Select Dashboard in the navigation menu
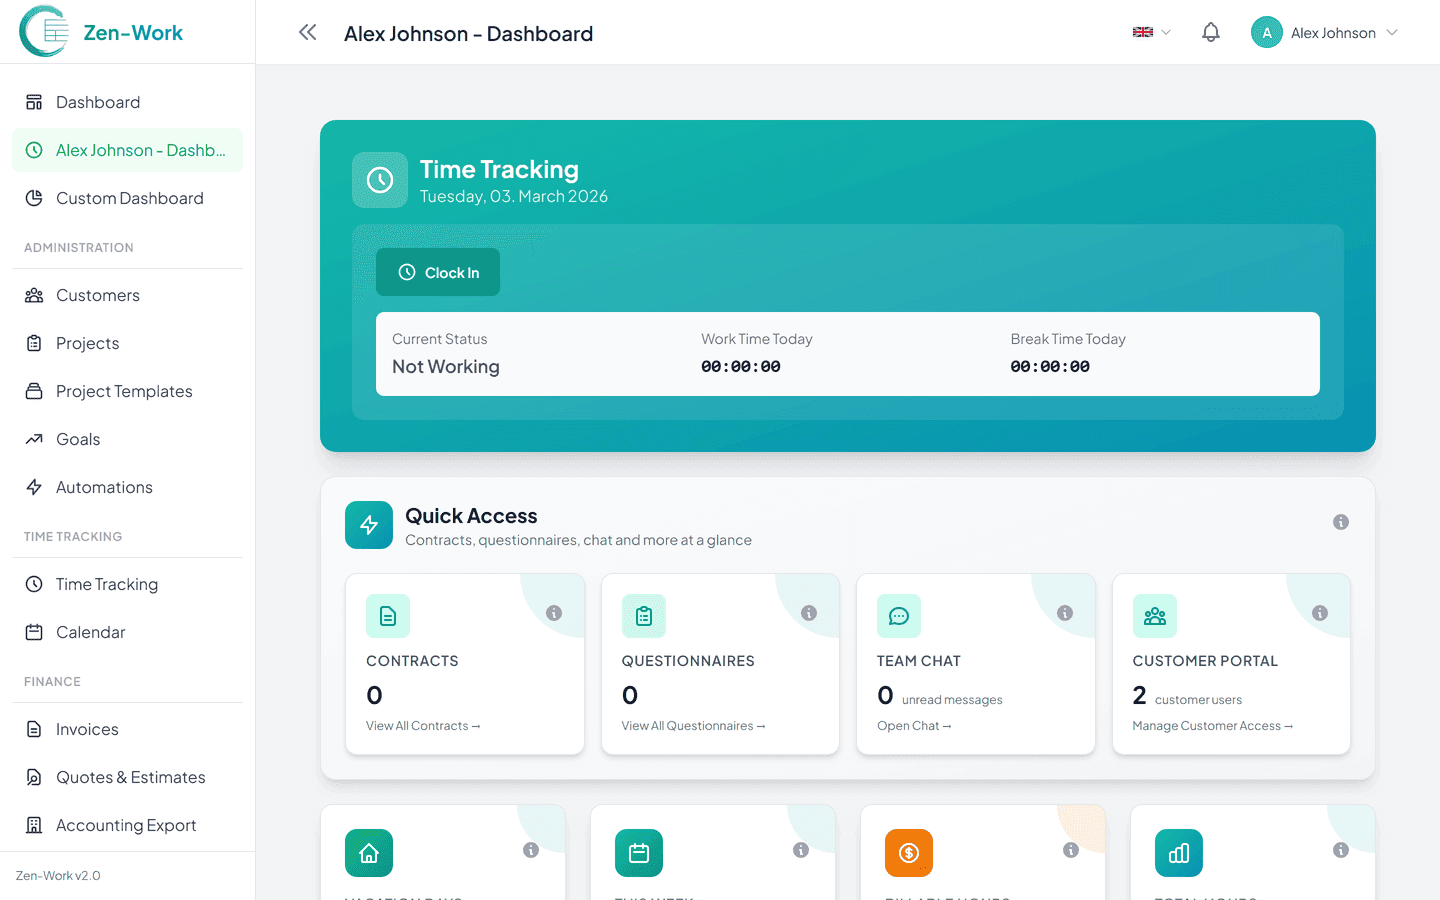This screenshot has width=1440, height=900. [x=99, y=102]
